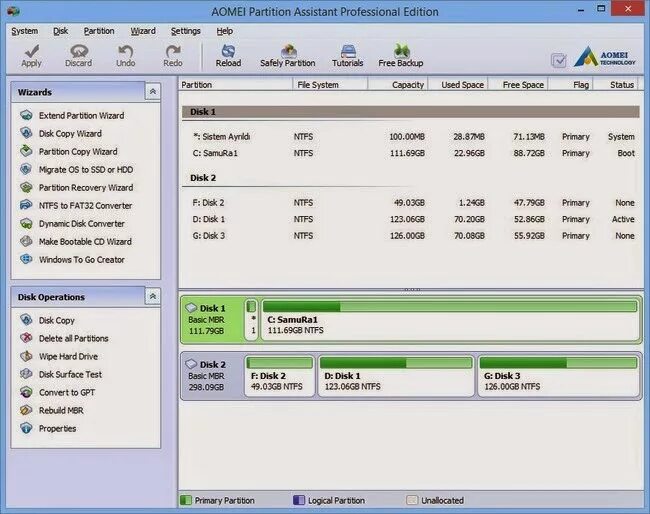Screen dimensions: 650x514
Task: Open the Partition menu
Action: 99,31
